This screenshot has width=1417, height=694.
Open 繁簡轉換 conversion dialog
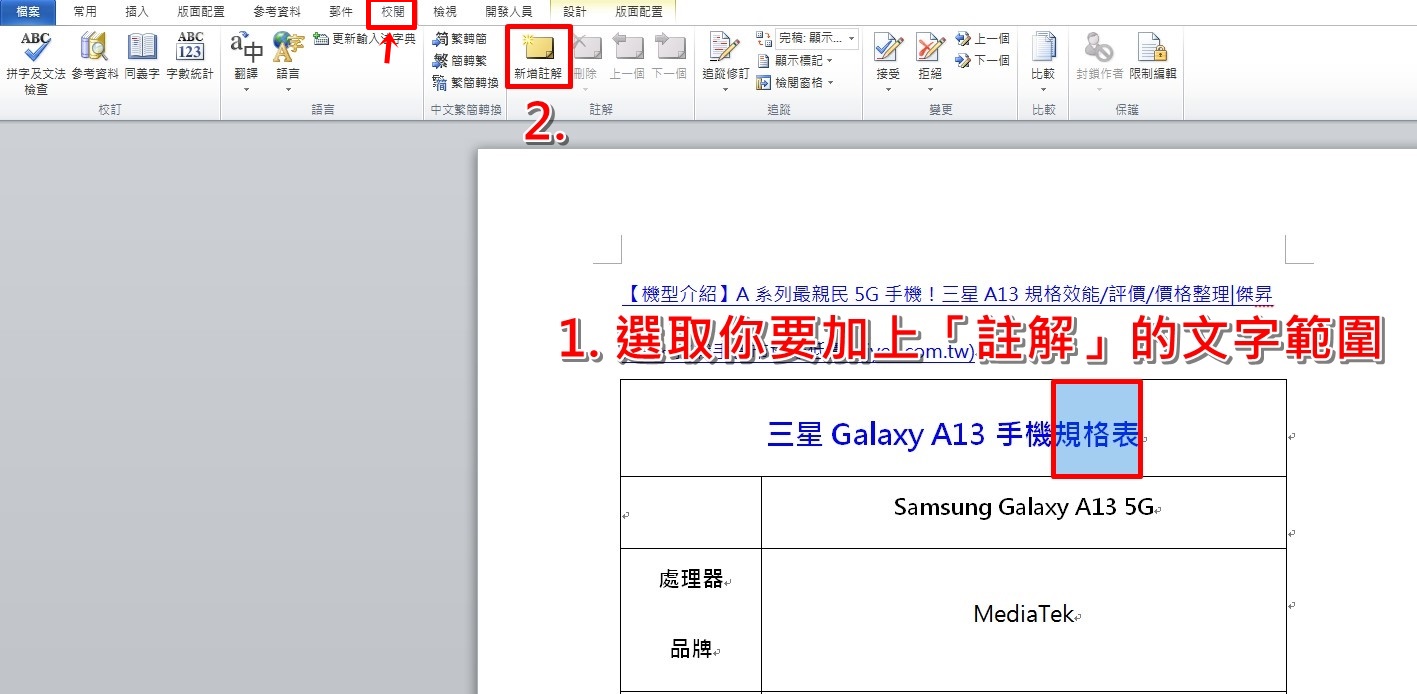click(465, 83)
